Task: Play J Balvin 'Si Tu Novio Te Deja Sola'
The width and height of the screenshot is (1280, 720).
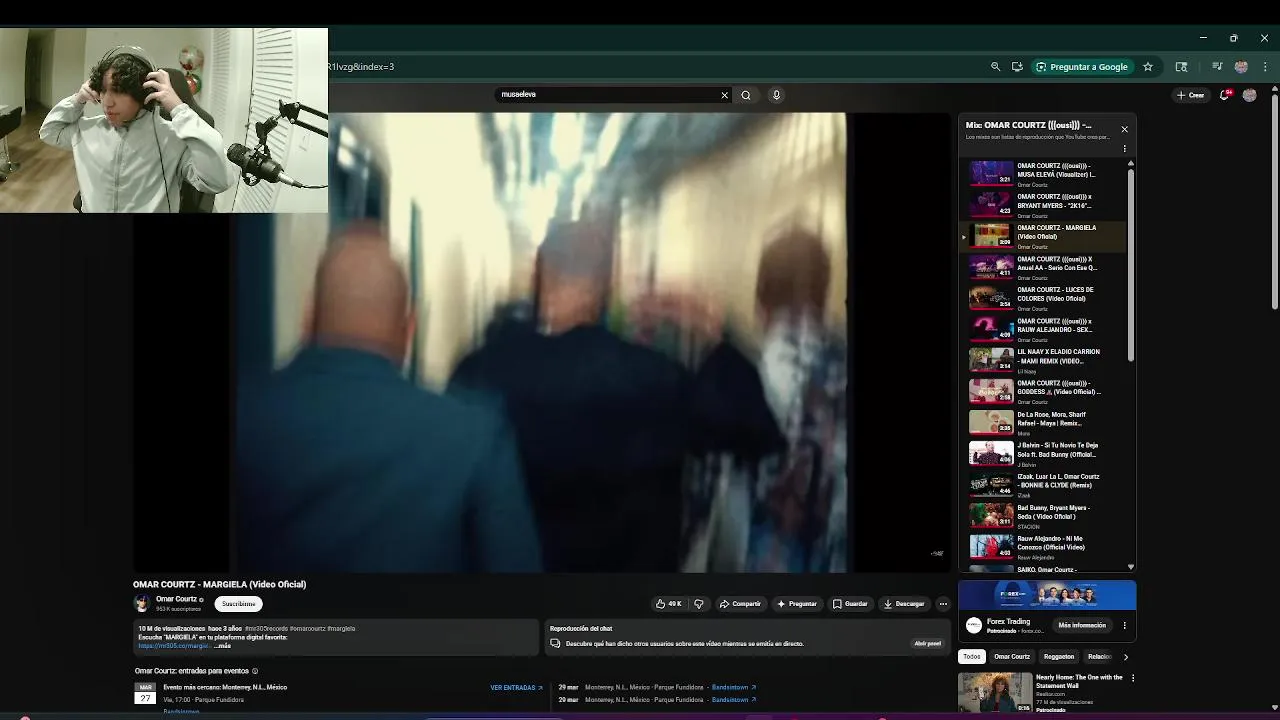Action: click(x=1045, y=453)
